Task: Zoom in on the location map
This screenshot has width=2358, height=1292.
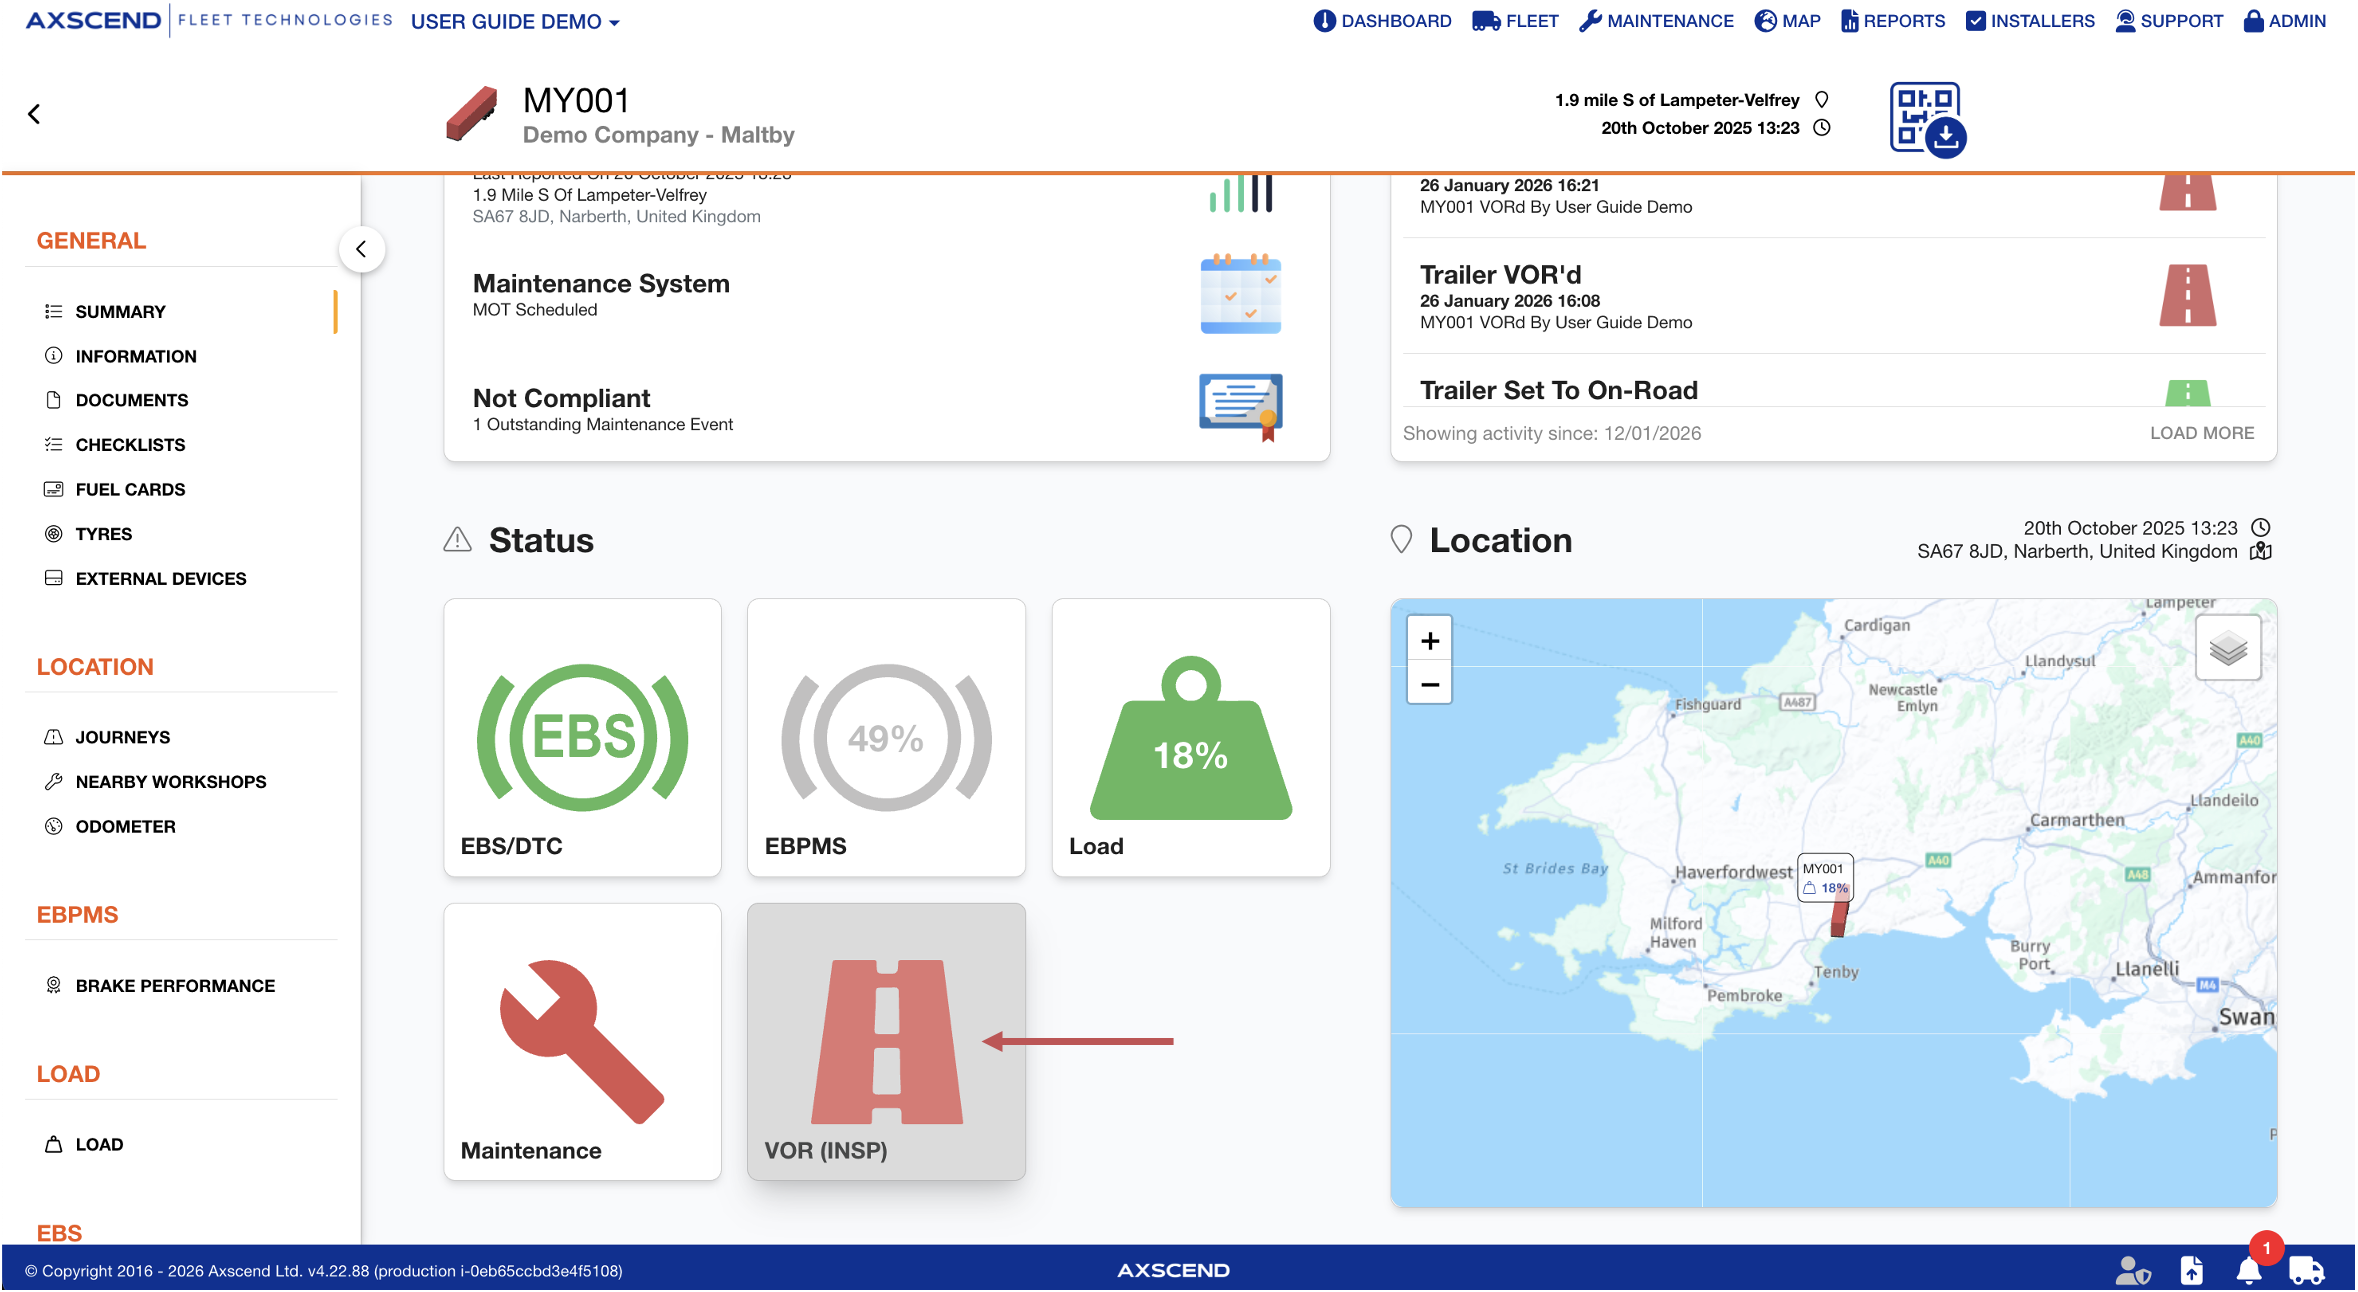Action: 1430,641
